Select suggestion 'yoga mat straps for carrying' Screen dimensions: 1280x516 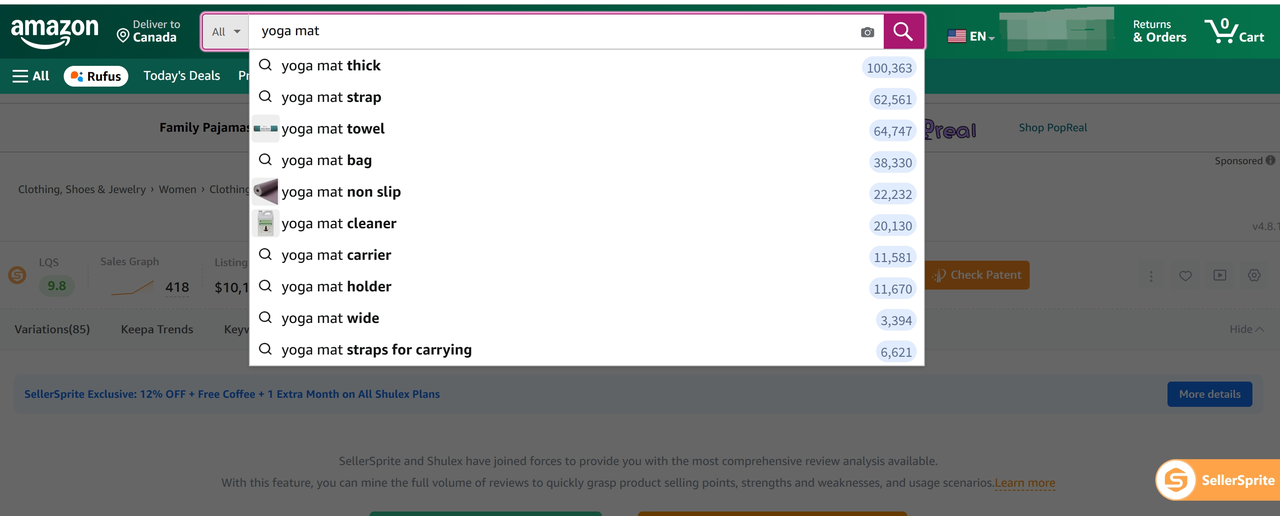(x=586, y=350)
